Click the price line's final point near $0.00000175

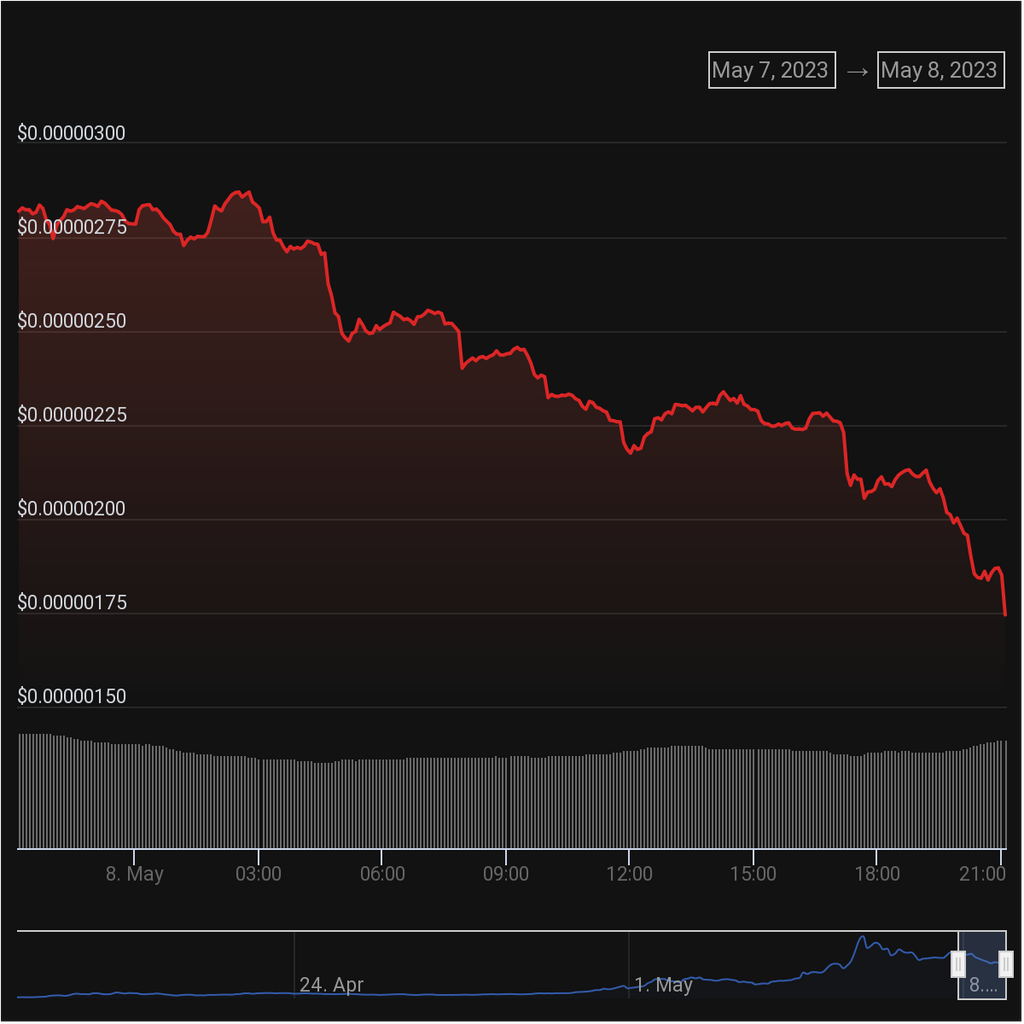point(1005,615)
